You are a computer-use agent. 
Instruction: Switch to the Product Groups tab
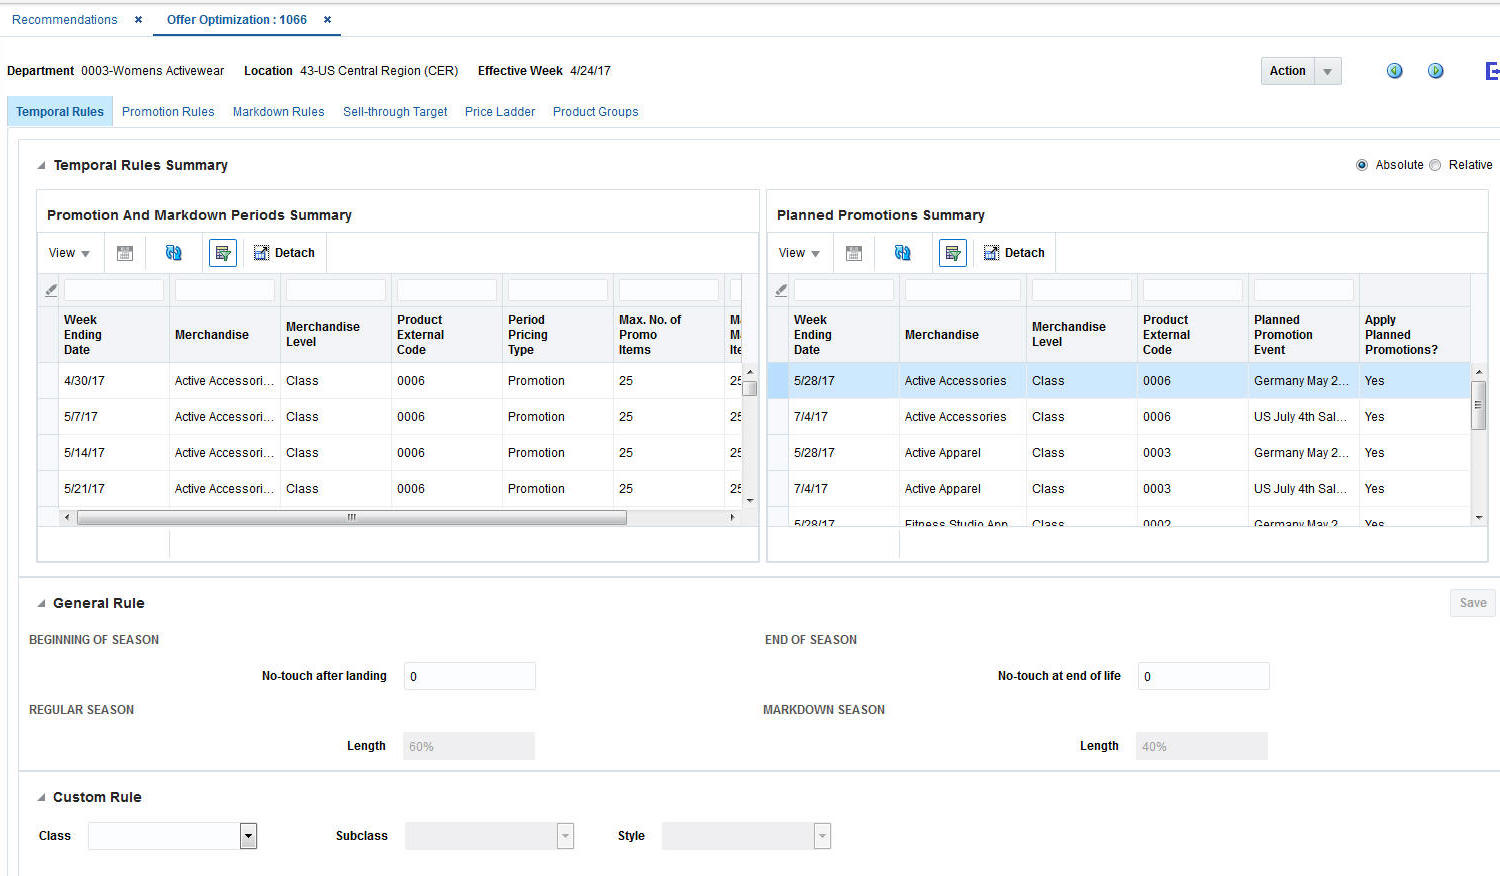(596, 112)
